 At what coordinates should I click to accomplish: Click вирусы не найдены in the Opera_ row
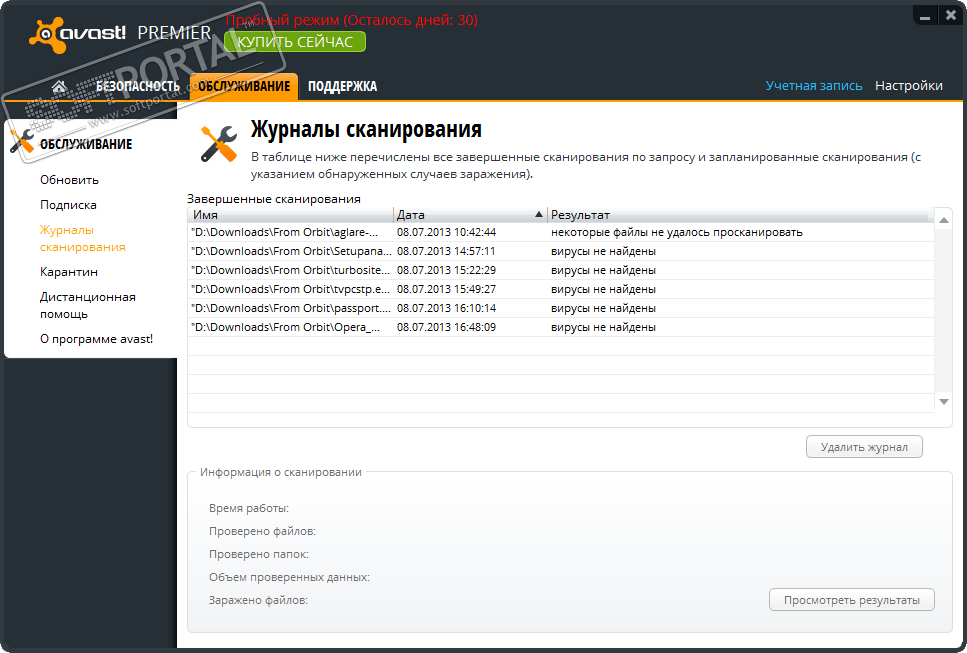pyautogui.click(x=603, y=328)
